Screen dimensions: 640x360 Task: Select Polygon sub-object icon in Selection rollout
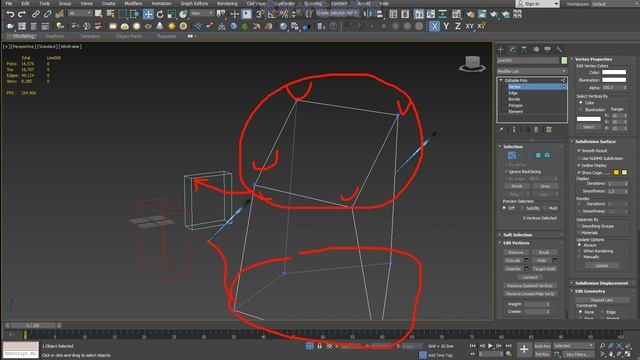point(538,155)
